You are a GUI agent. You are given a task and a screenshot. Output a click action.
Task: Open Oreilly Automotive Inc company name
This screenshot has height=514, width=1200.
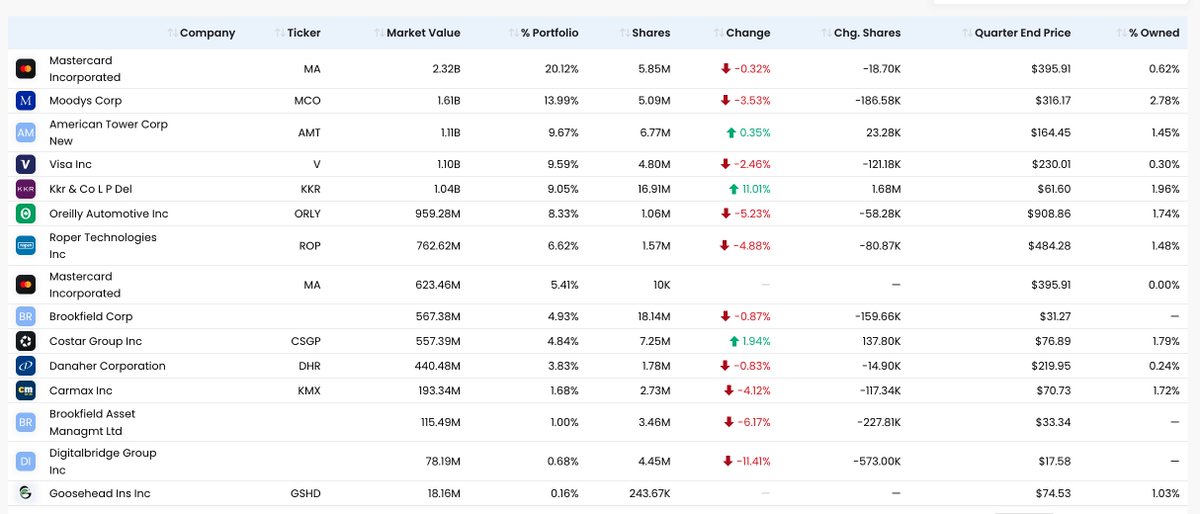click(109, 214)
